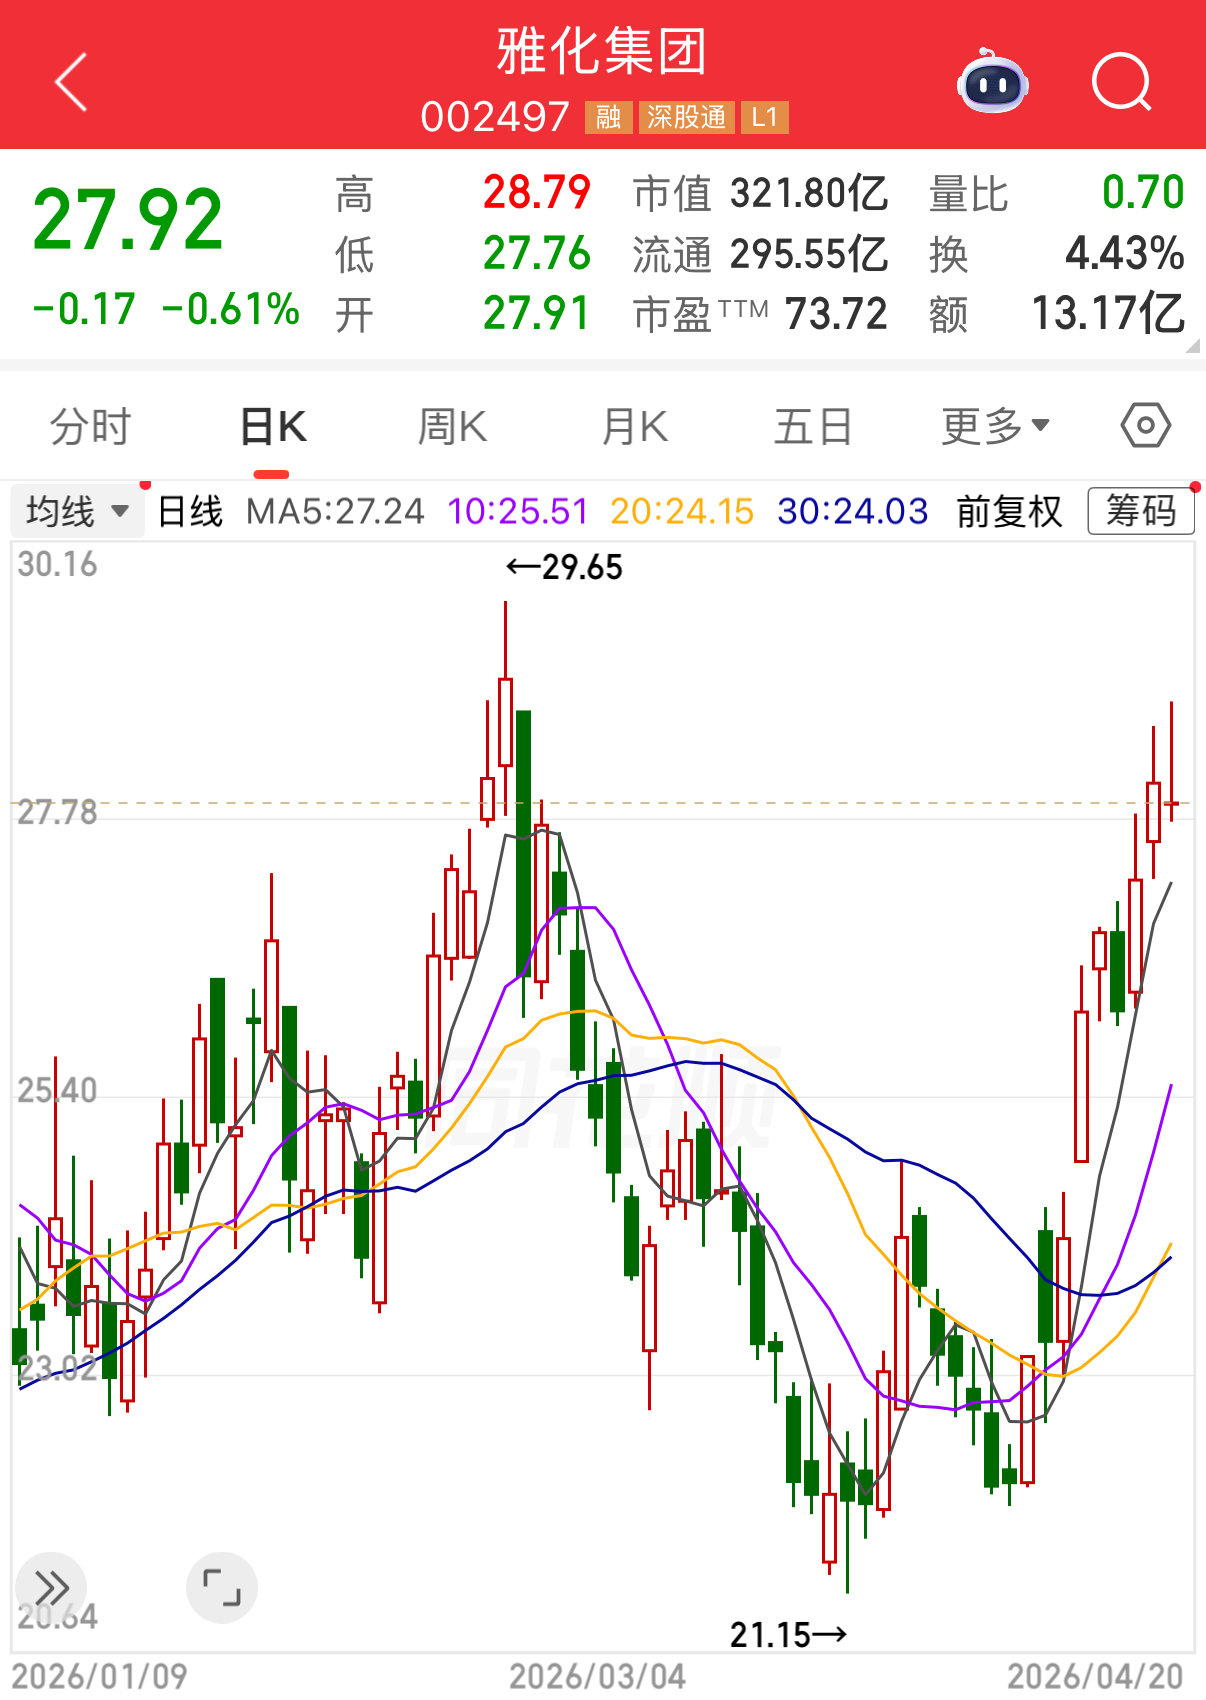Viewport: 1206px width, 1700px height.
Task: Open stock search magnifier
Action: [1121, 82]
